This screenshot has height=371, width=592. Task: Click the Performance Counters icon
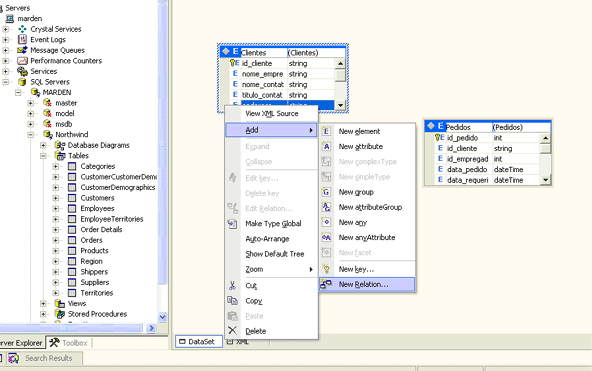coord(22,60)
